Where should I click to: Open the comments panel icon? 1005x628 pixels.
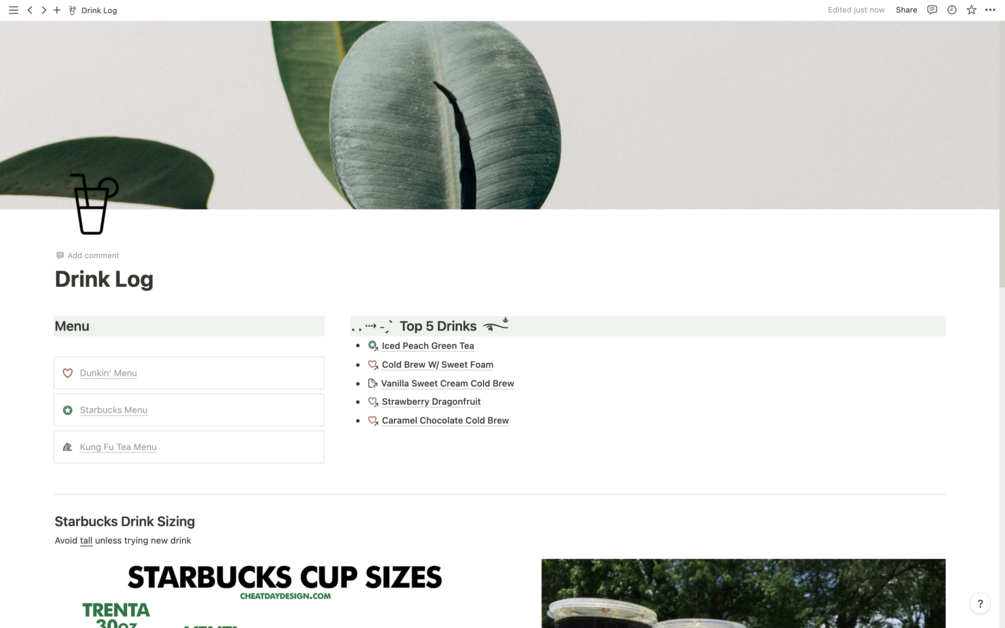(x=932, y=10)
